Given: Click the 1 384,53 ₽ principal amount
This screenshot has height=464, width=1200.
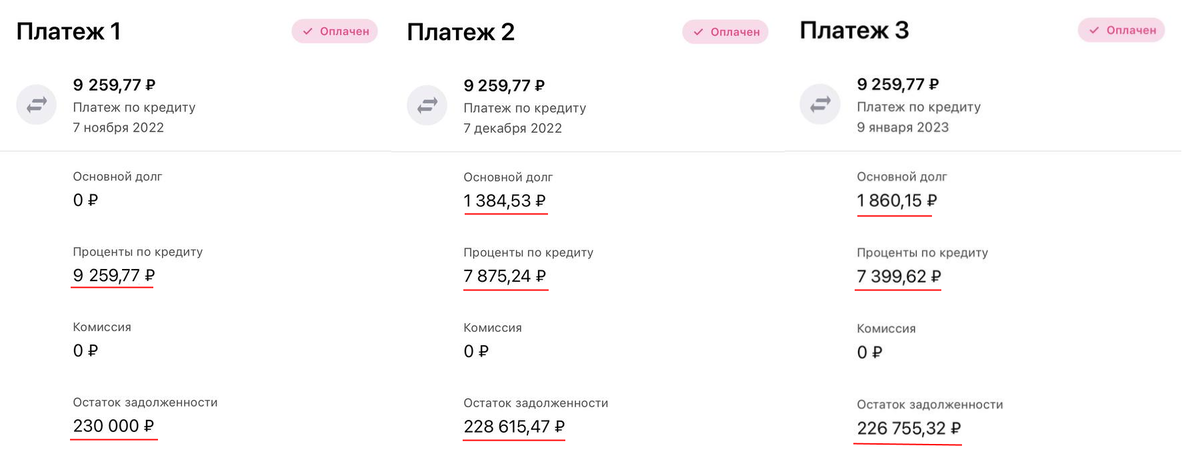Looking at the screenshot, I should pos(505,201).
